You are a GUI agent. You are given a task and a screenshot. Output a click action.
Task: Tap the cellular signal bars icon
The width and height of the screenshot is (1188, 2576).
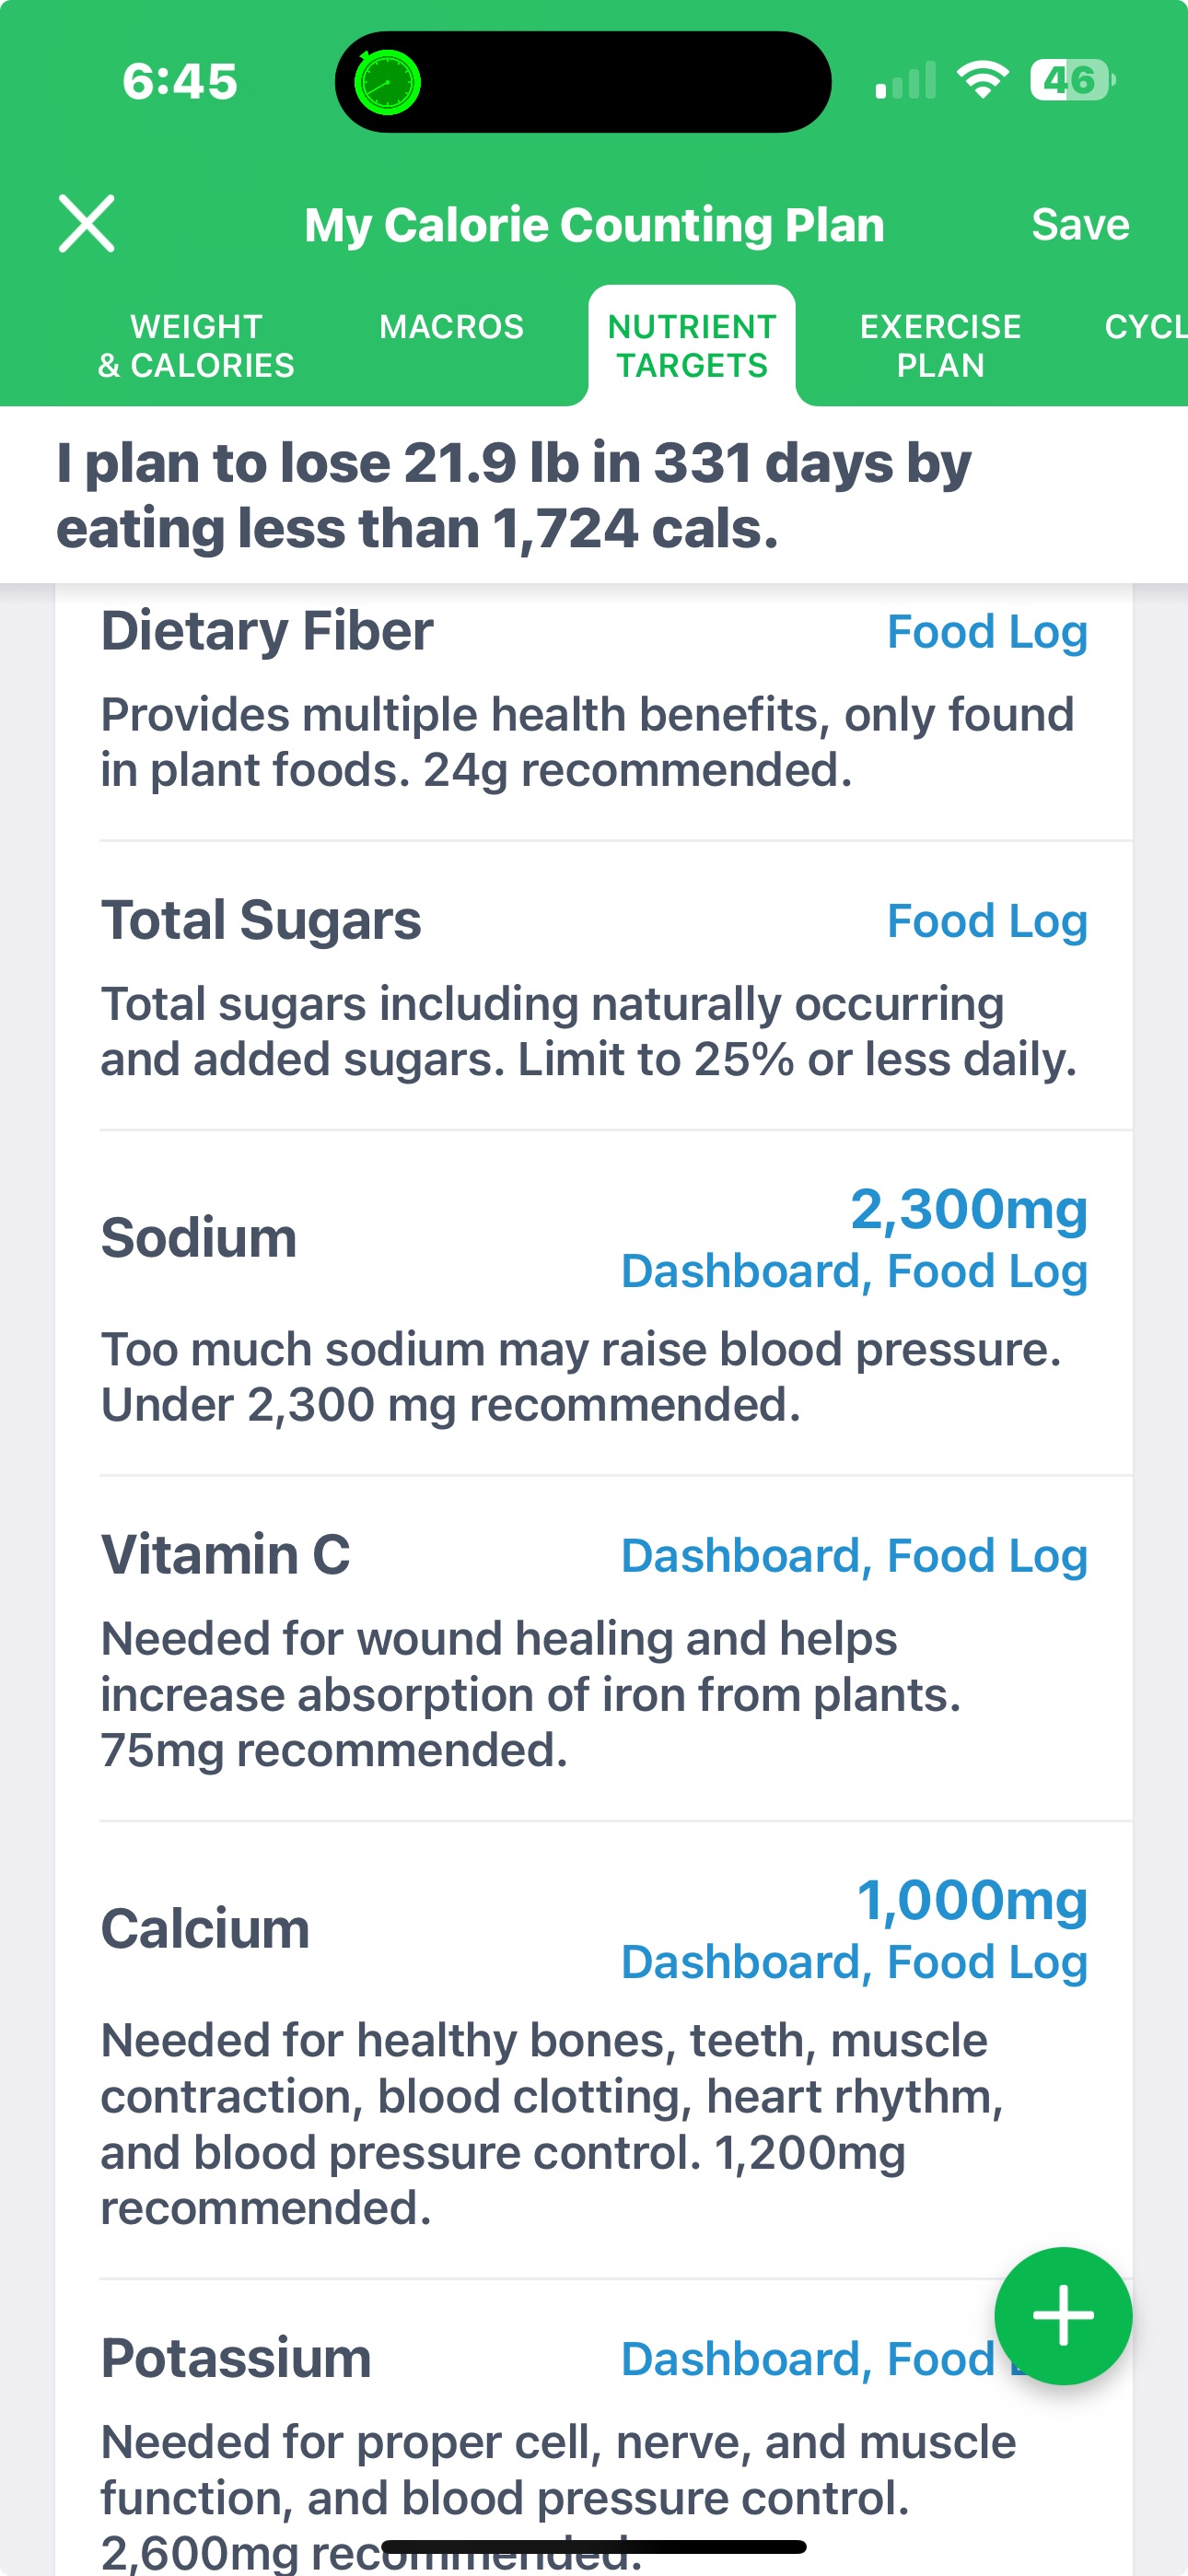tap(906, 80)
